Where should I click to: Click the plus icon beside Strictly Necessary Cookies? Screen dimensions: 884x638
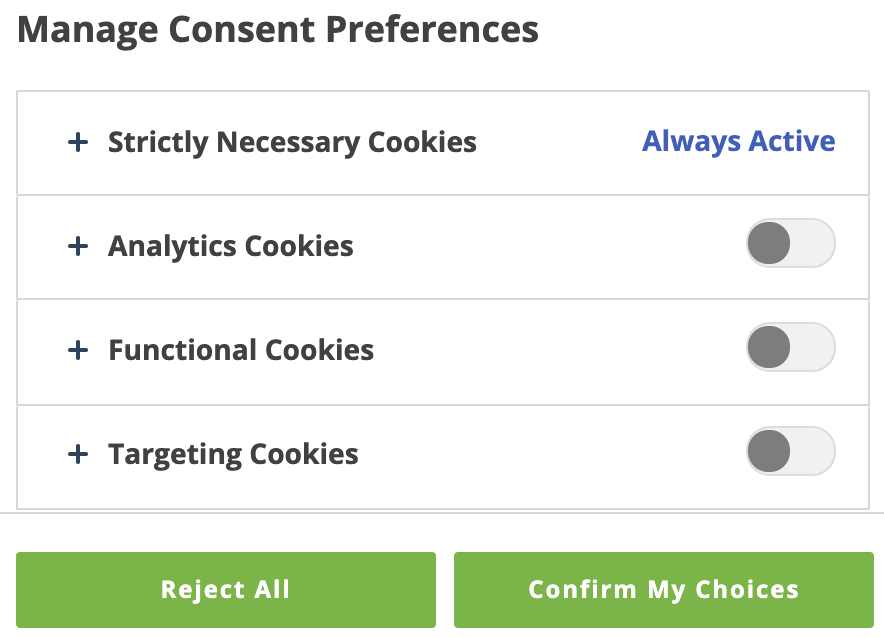(x=77, y=142)
